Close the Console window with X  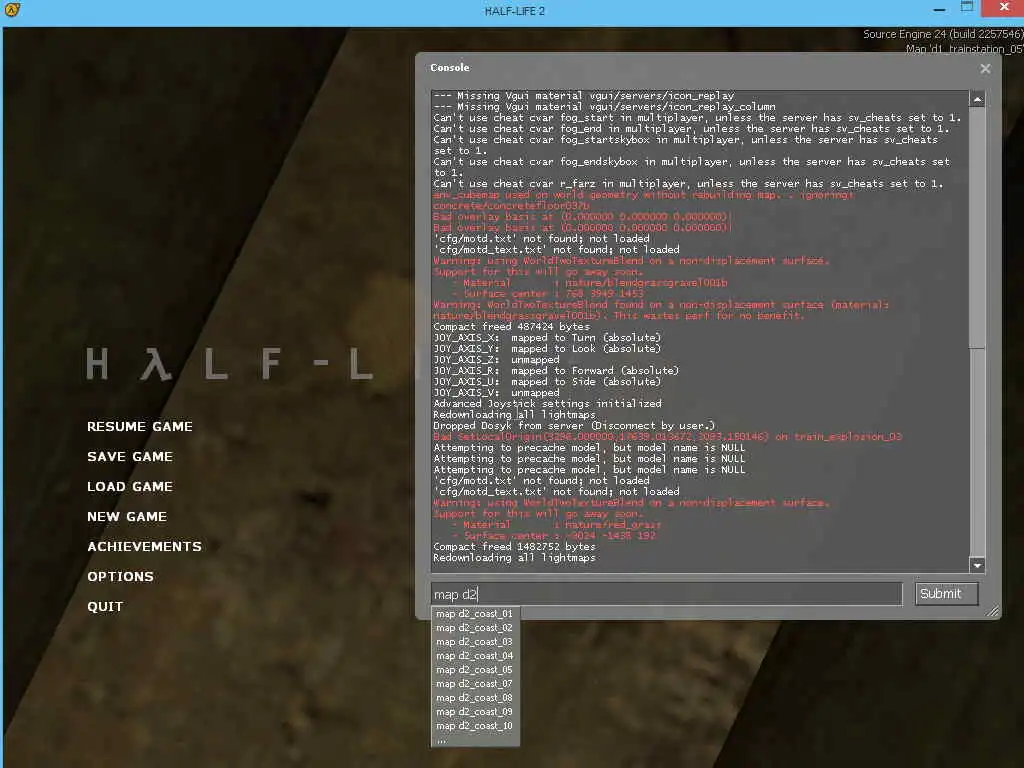985,69
